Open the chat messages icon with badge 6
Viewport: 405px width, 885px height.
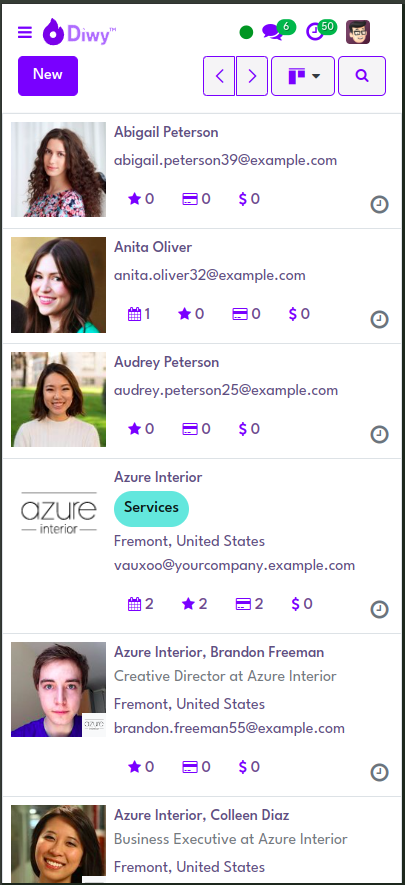272,32
